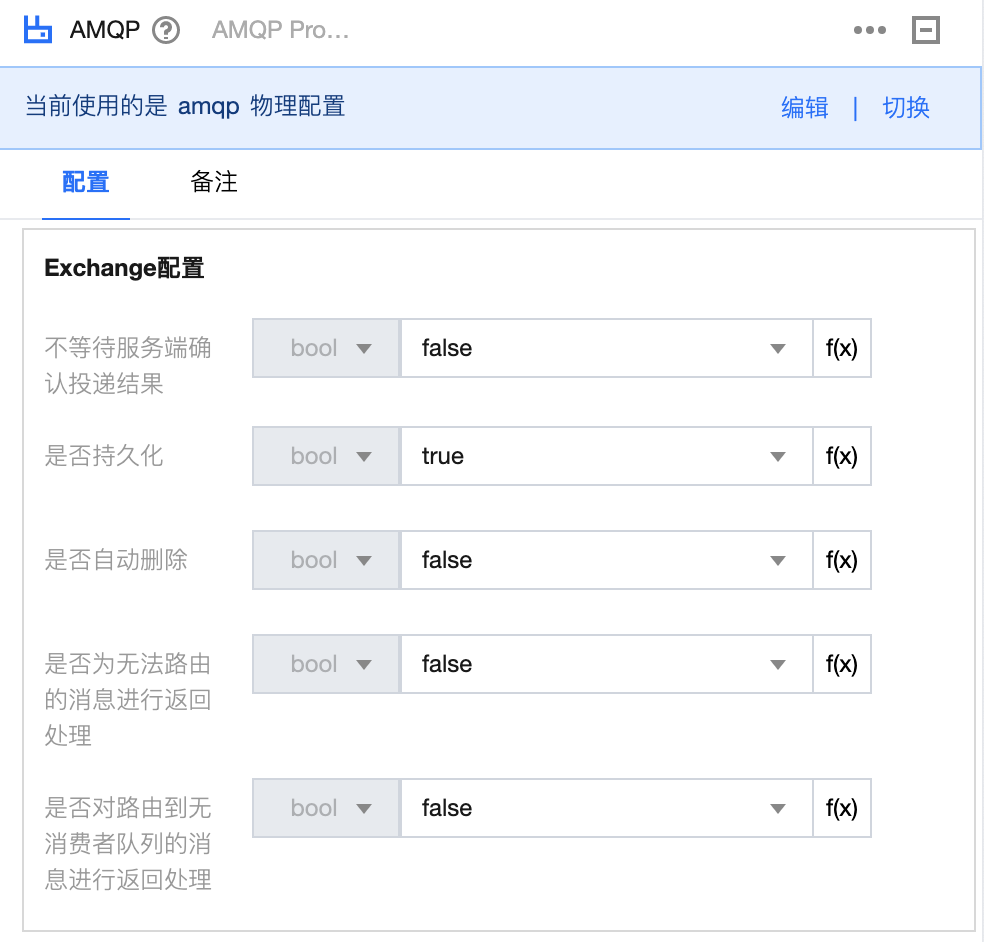Switch to the 备注 tab
This screenshot has width=984, height=942.
coord(213,184)
